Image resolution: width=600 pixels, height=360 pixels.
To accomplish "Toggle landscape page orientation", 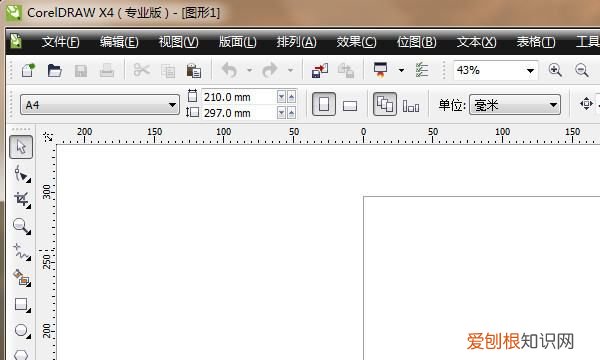I will 350,105.
